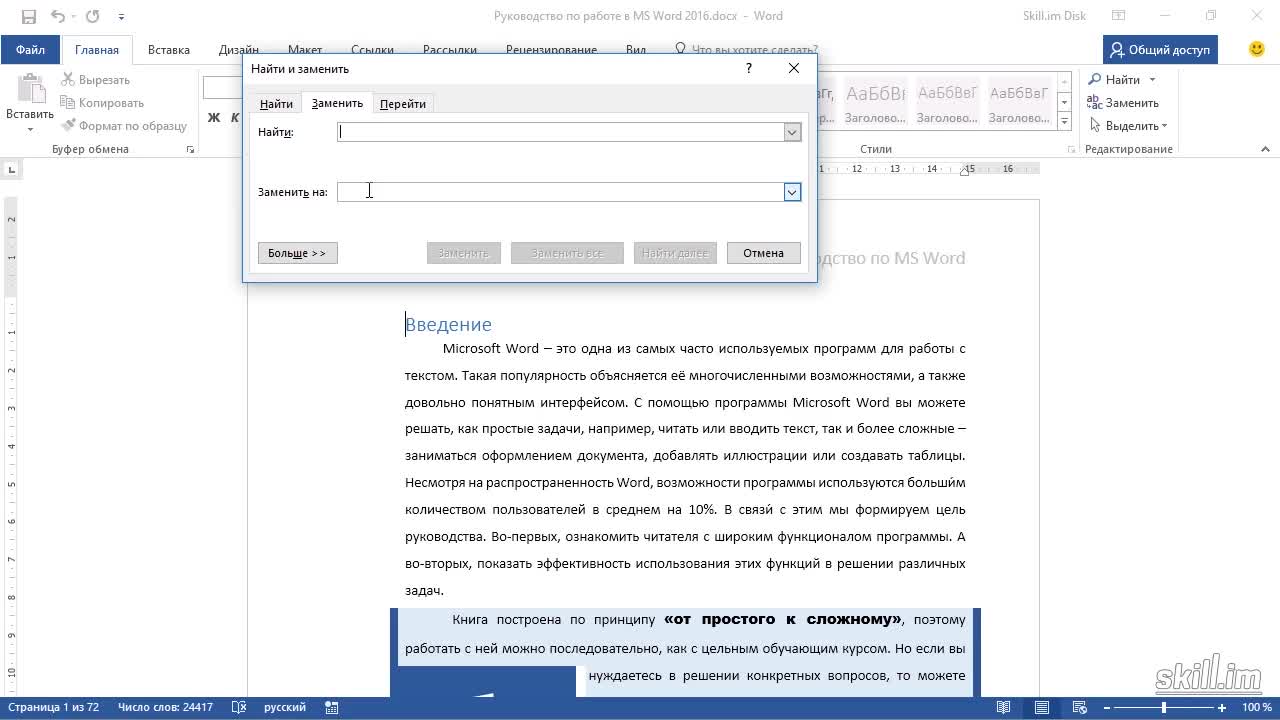The width and height of the screenshot is (1280, 720).
Task: Click Заменить in the Редактирование group
Action: coord(1123,102)
